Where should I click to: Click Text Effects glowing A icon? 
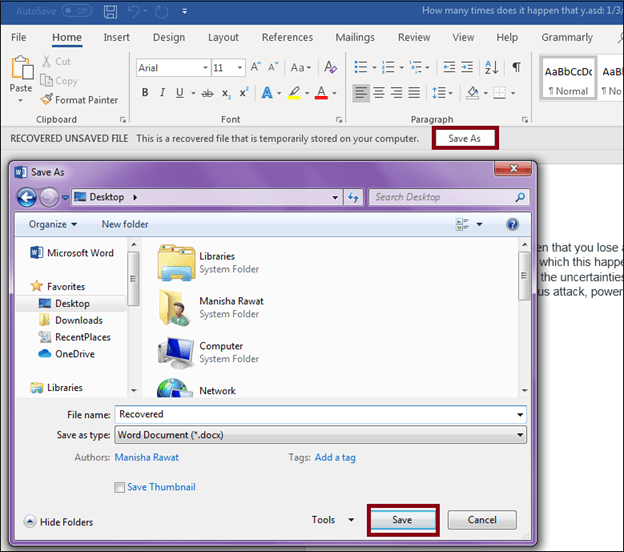click(267, 93)
